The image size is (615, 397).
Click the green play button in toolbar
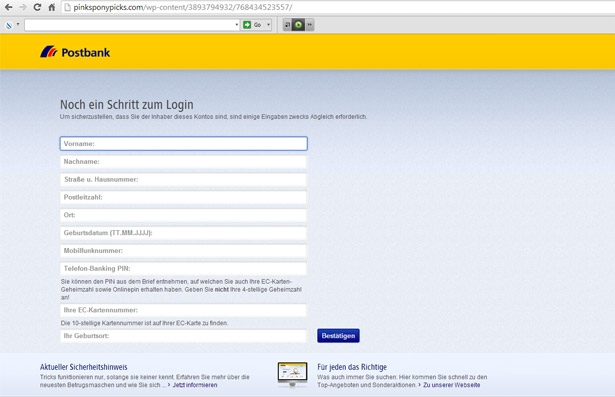click(x=298, y=25)
